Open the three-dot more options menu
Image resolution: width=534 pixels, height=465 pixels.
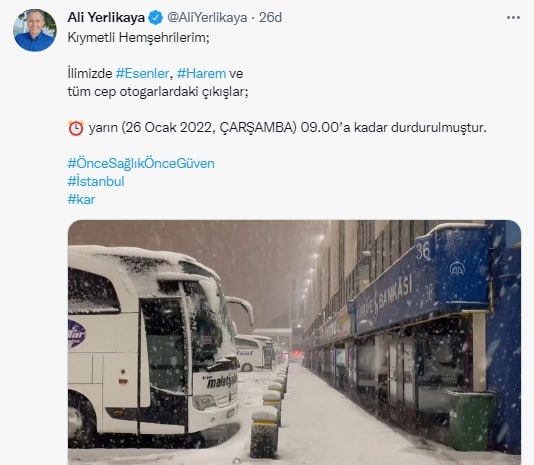pos(513,18)
